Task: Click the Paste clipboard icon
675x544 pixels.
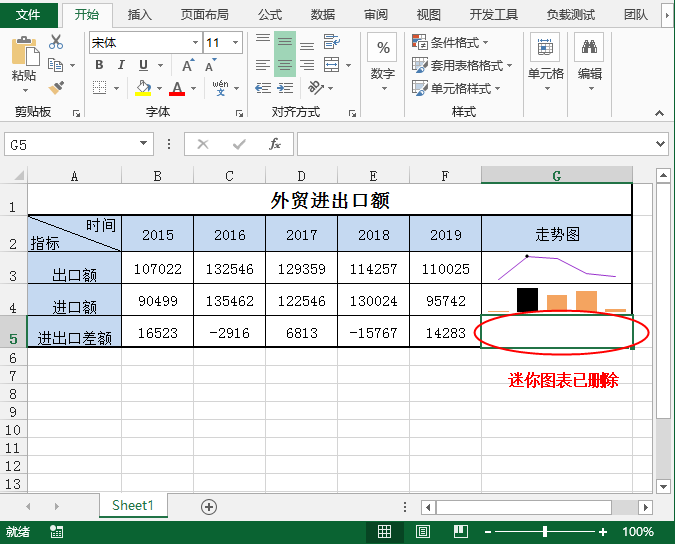Action: coord(24,60)
